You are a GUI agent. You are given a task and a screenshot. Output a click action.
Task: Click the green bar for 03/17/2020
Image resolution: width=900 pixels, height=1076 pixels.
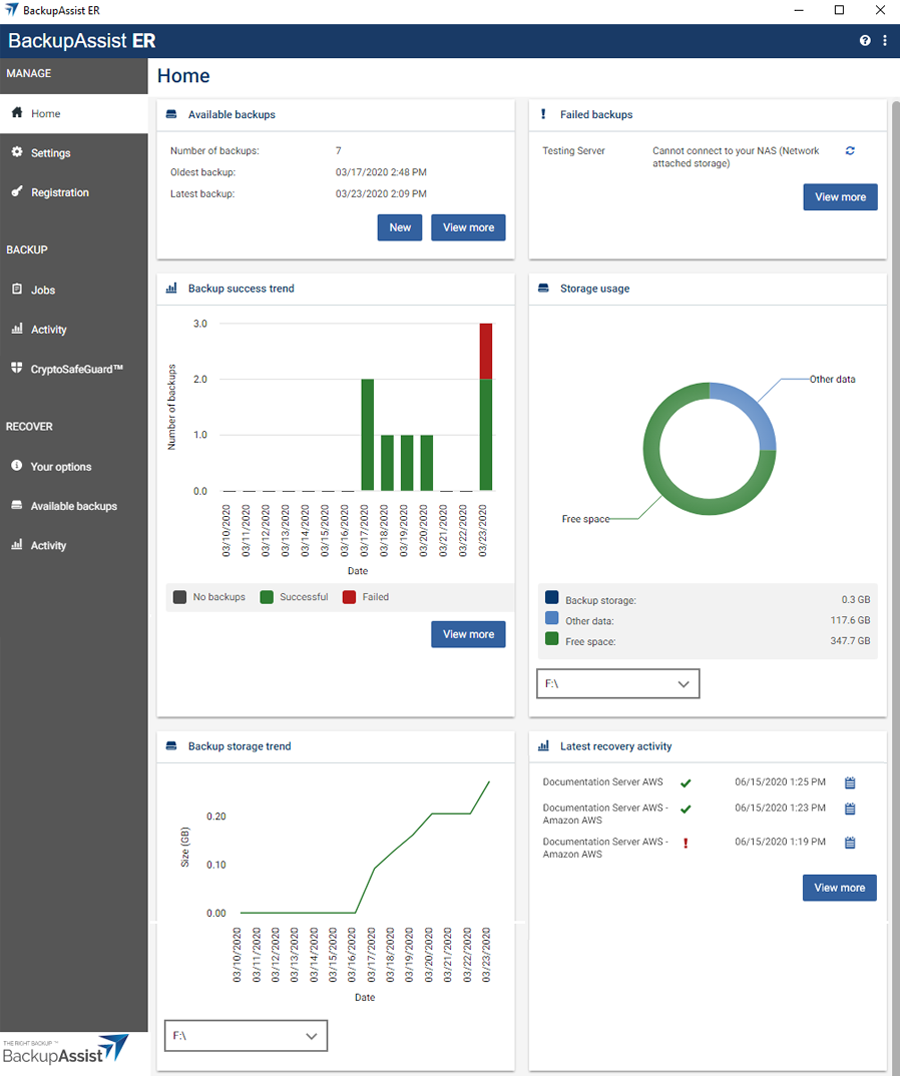pyautogui.click(x=368, y=434)
